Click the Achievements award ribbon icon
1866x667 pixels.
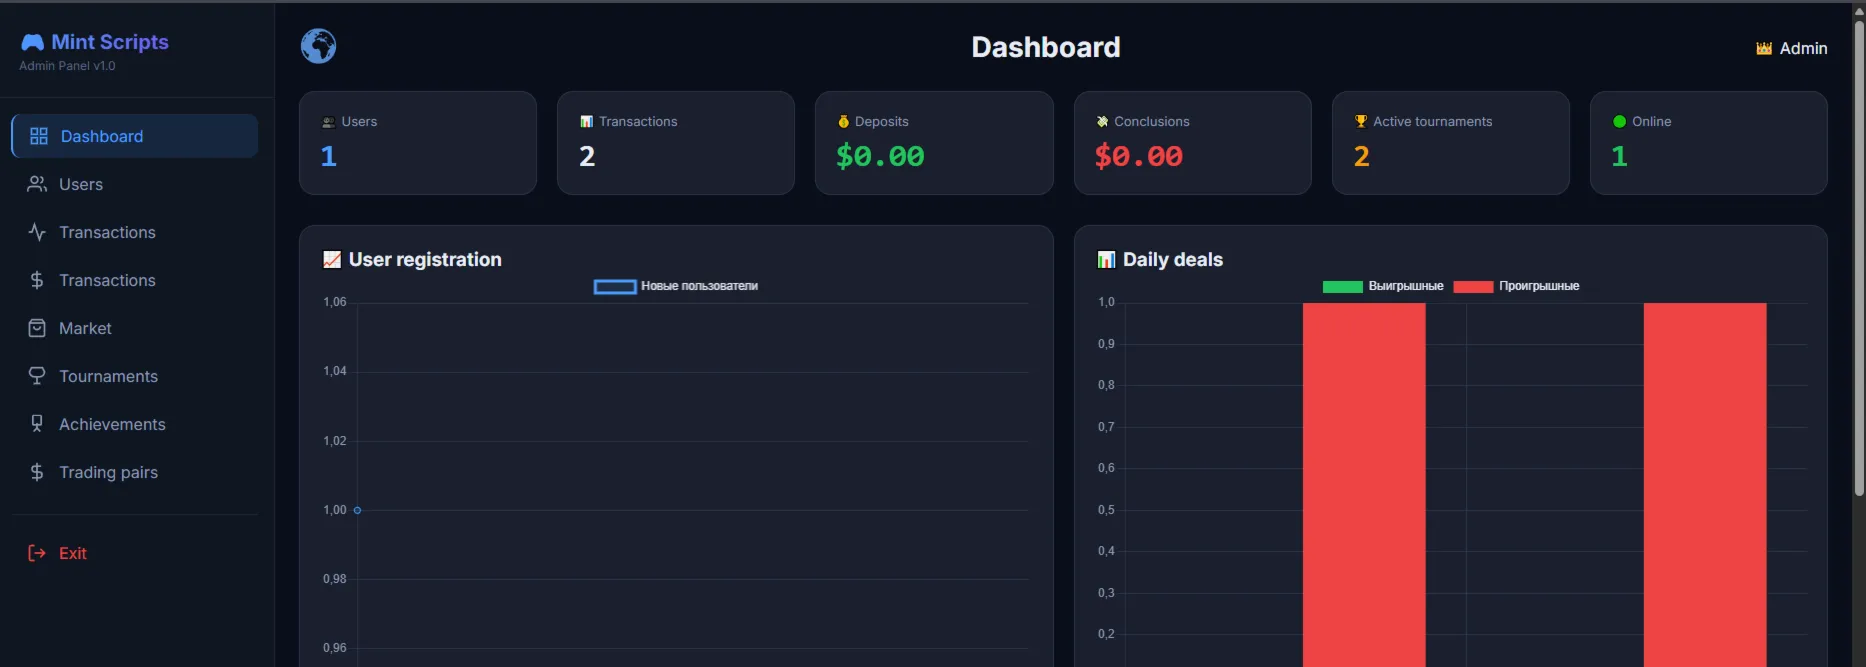(x=37, y=424)
